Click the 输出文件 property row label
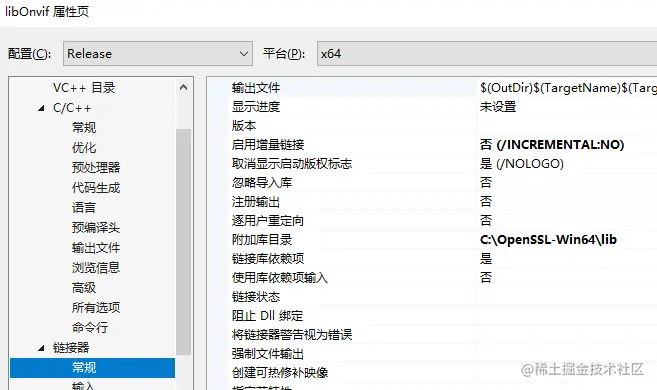657x390 pixels. tap(256, 88)
